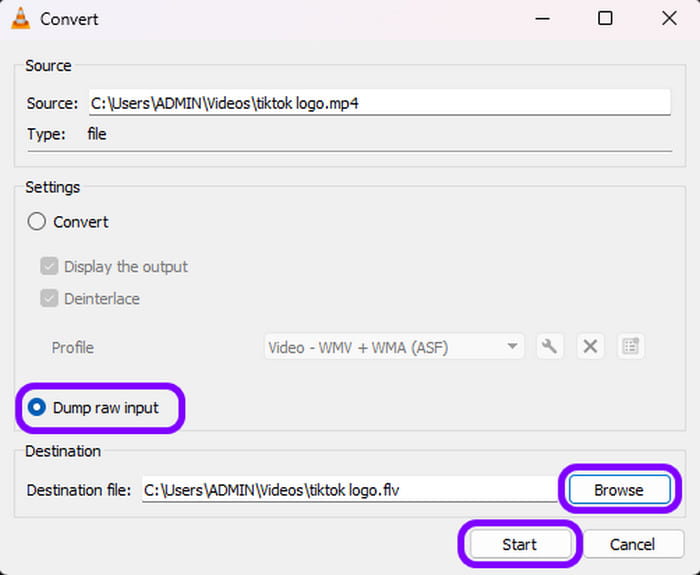The width and height of the screenshot is (700, 575).
Task: Click the 'file' type value text
Action: pyautogui.click(x=97, y=134)
